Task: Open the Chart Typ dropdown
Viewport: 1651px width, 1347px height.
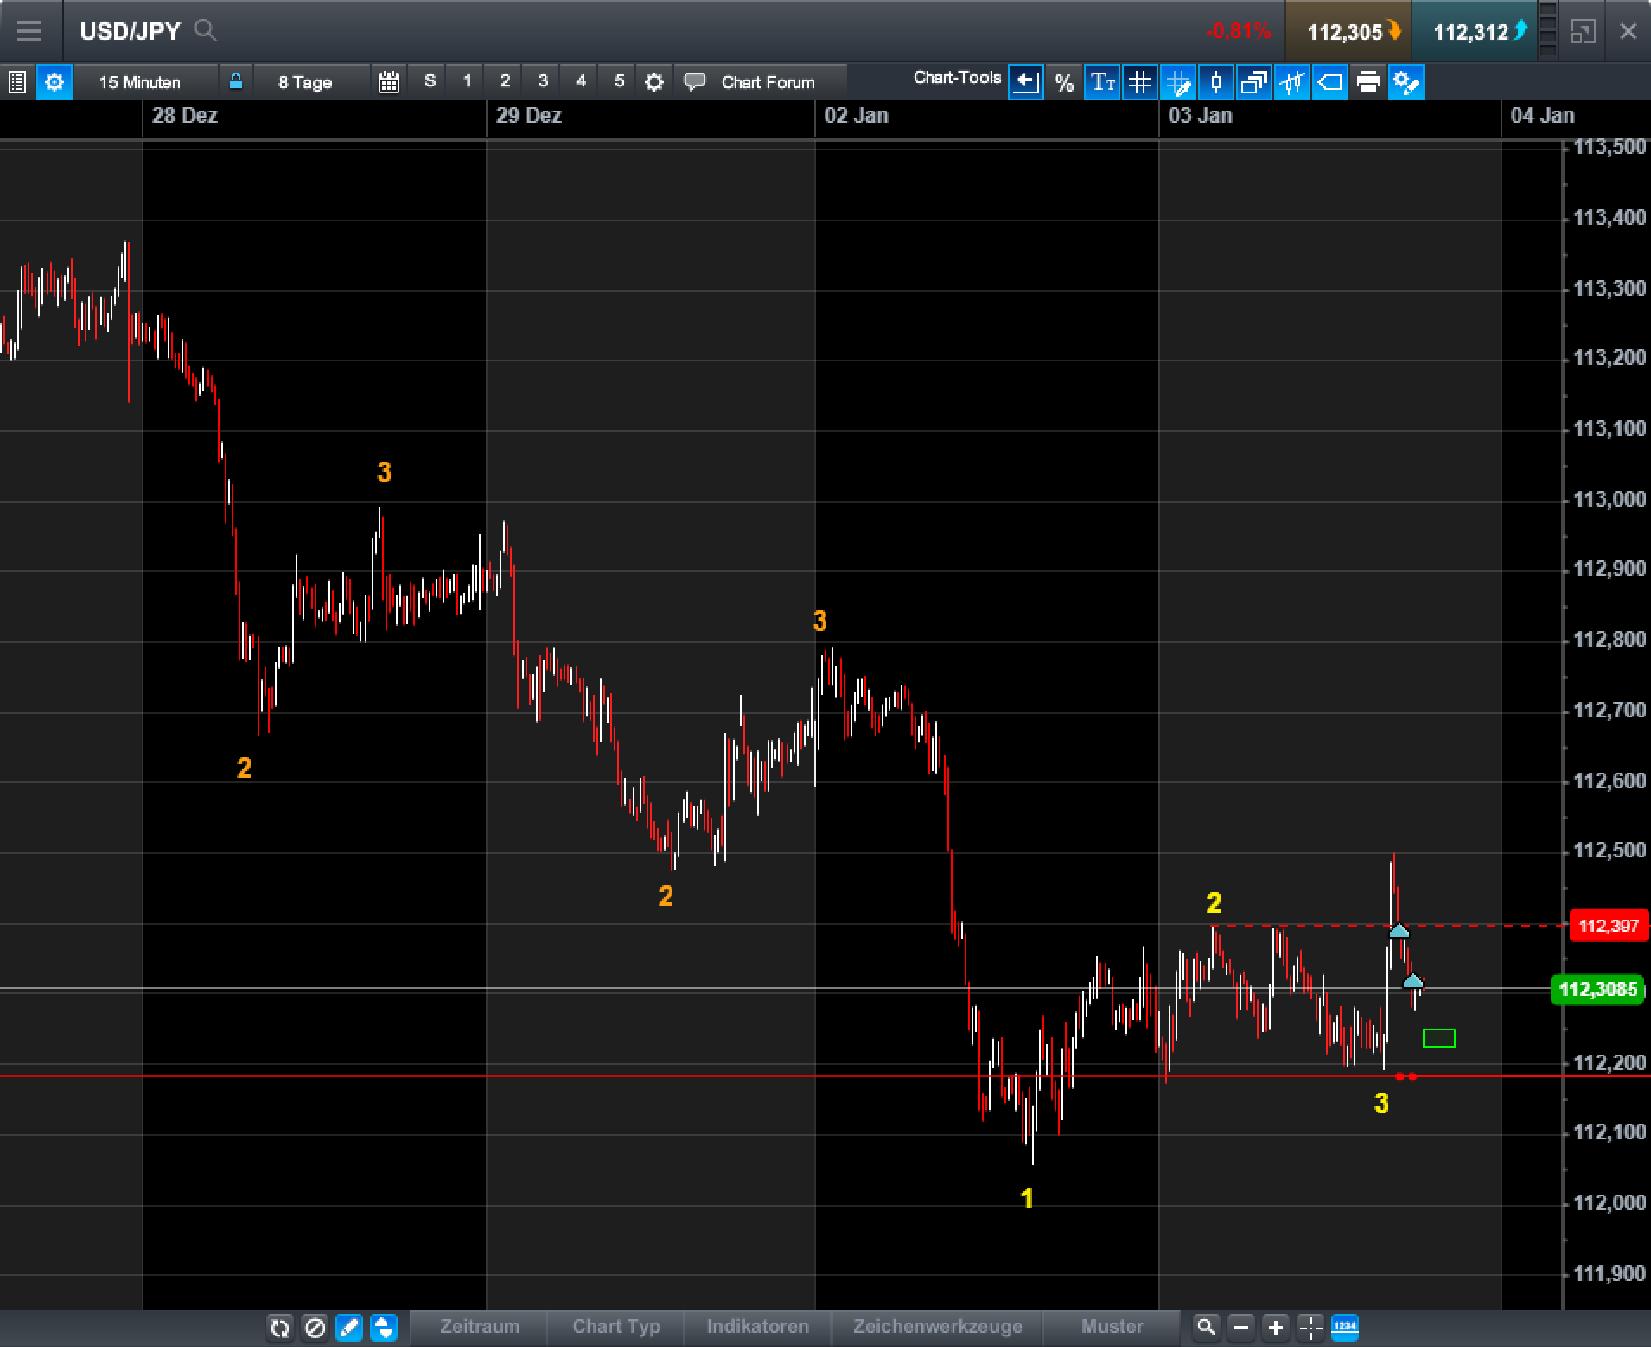Action: point(615,1327)
